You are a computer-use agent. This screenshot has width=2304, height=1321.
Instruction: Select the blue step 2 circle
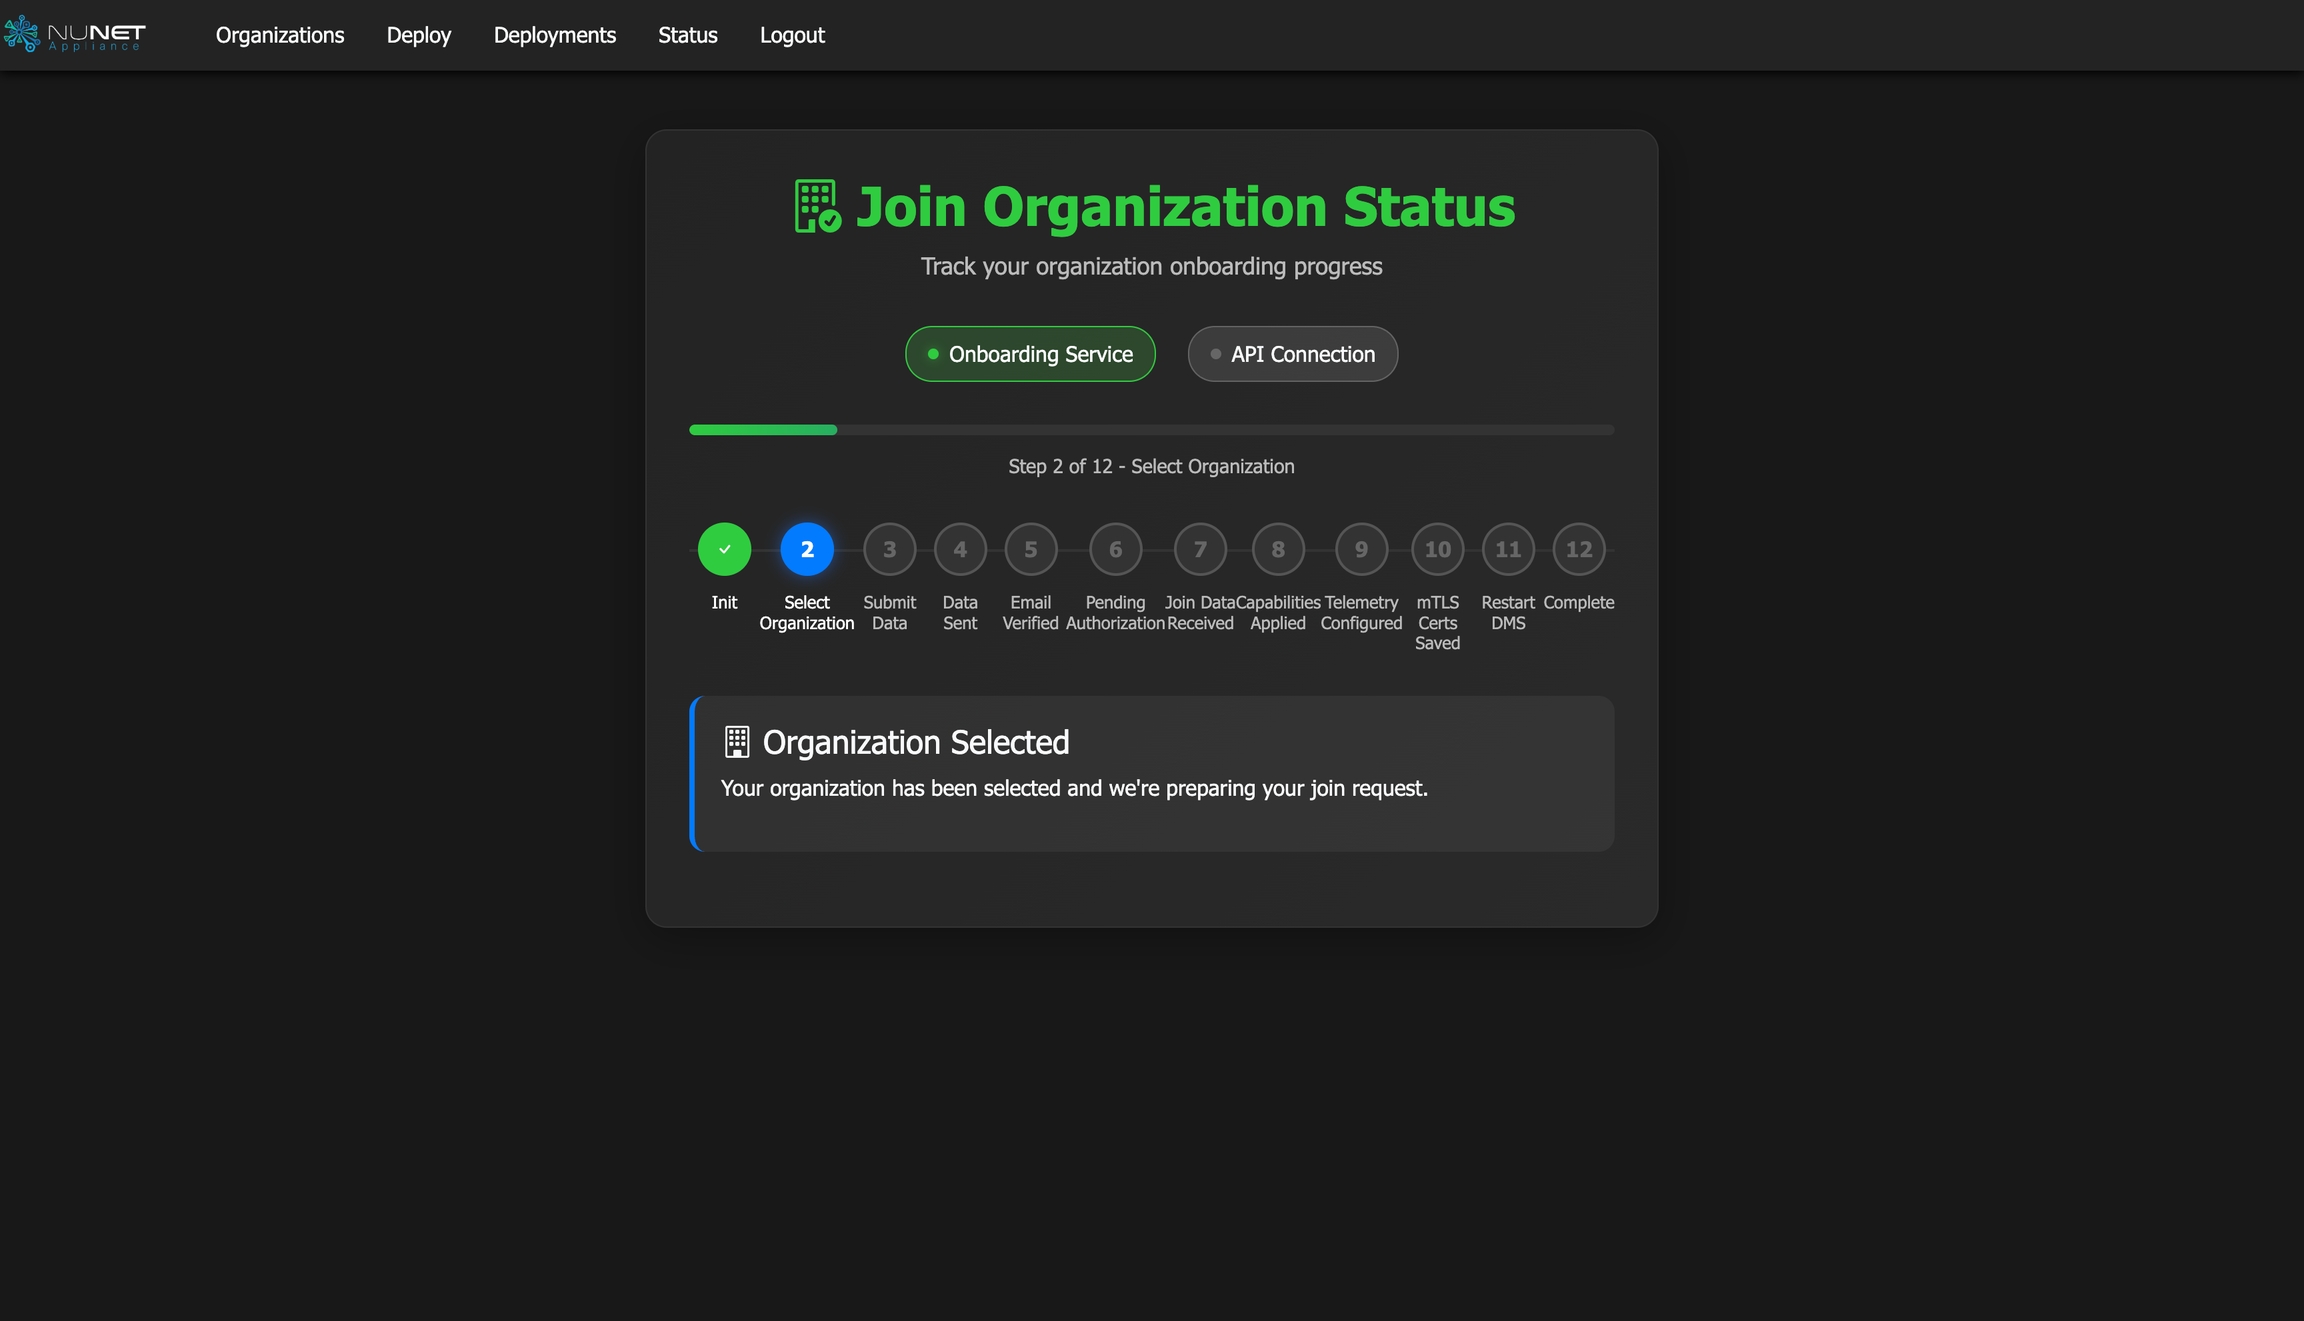coord(807,549)
